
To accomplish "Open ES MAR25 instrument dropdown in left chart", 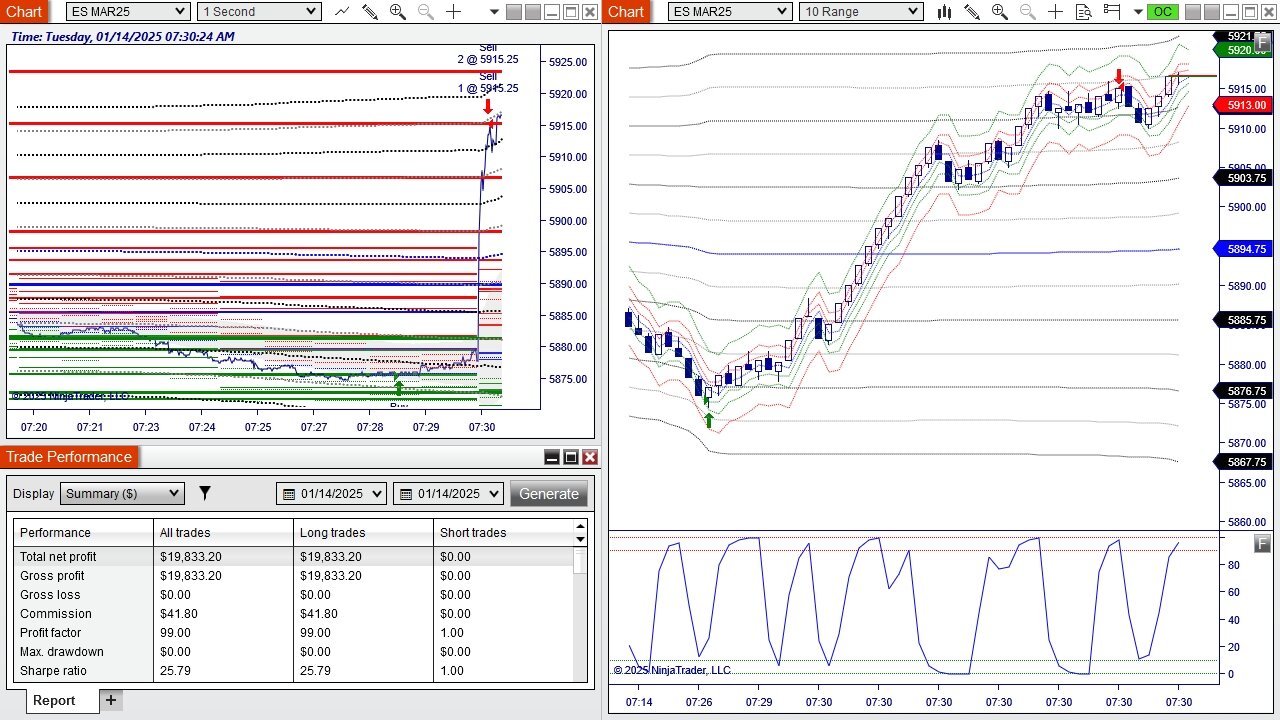I will 128,12.
